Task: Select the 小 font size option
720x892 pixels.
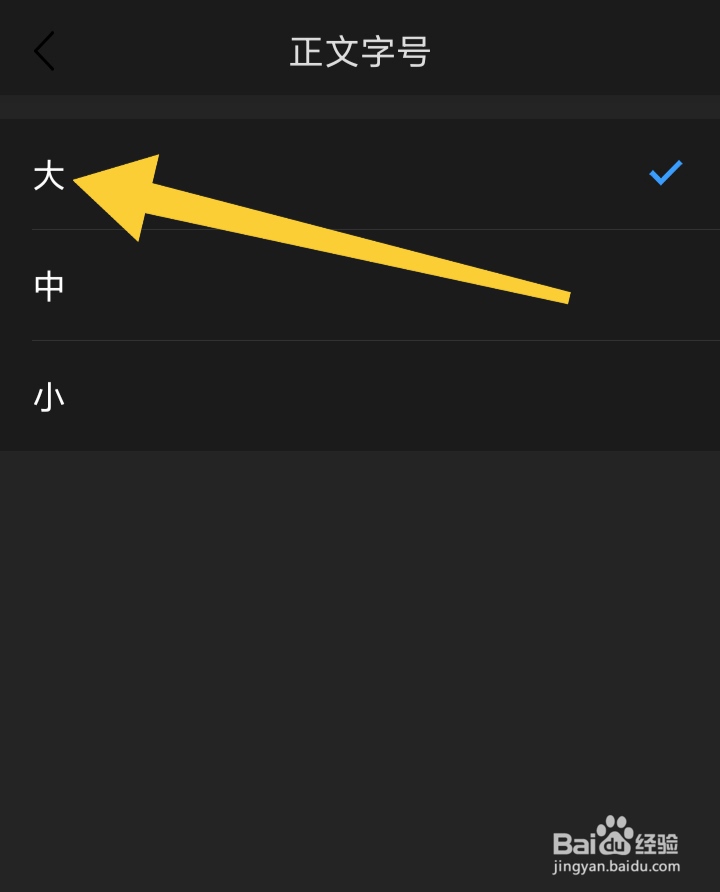Action: pos(360,396)
